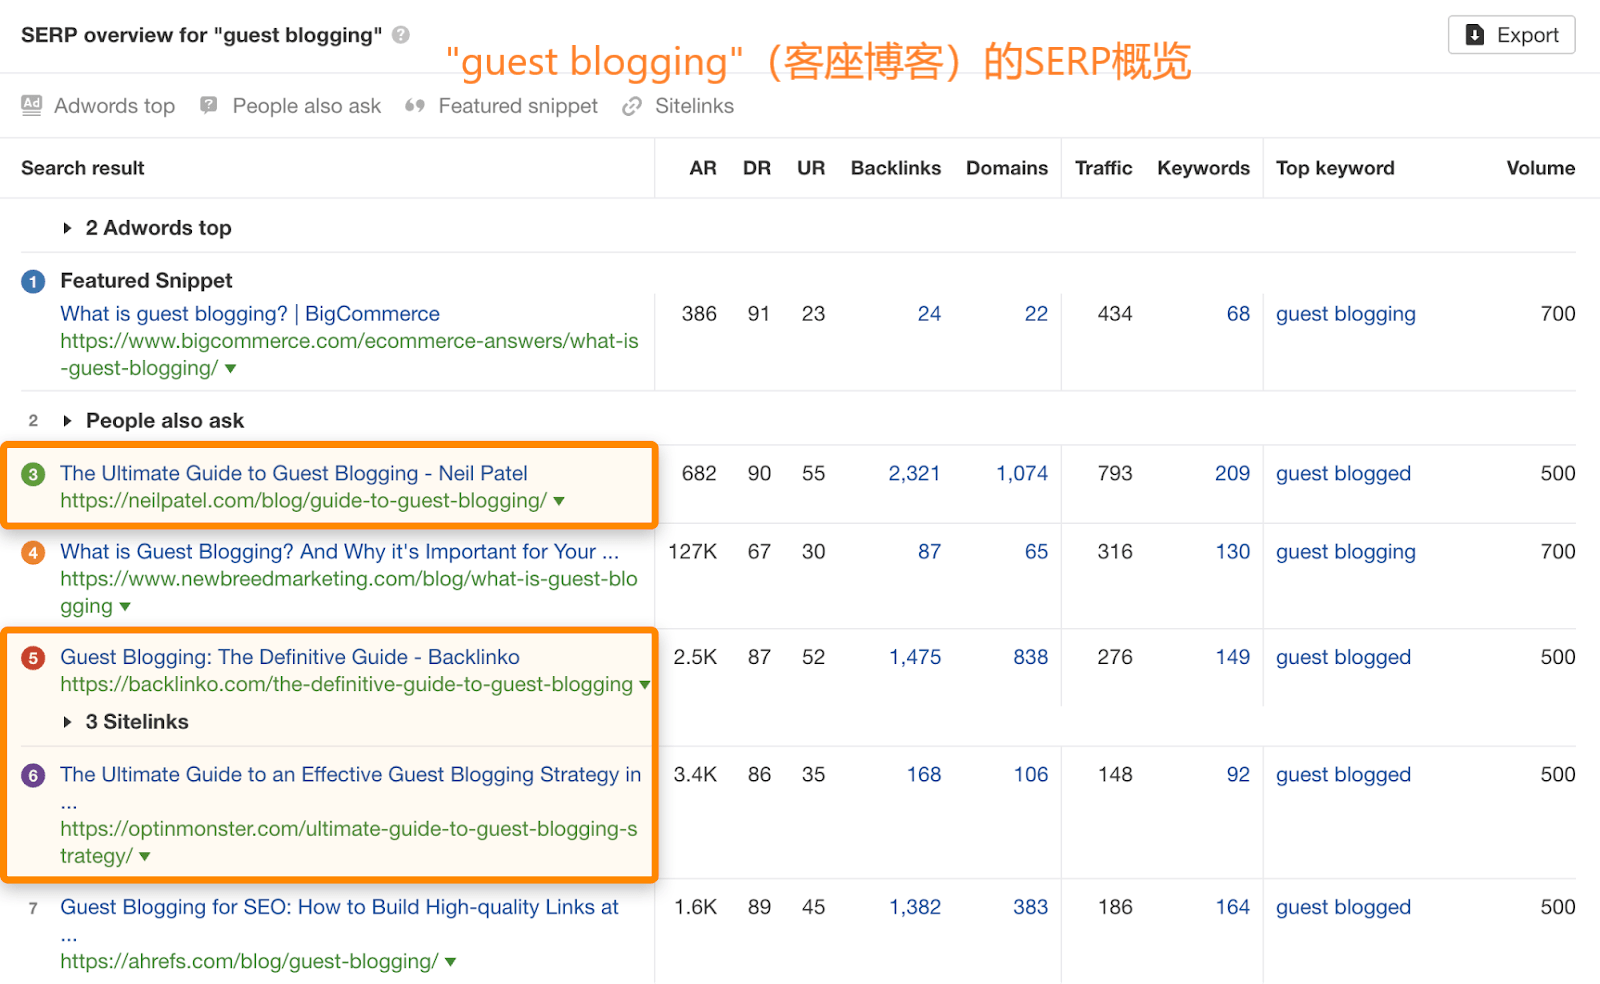1600x984 pixels.
Task: Click the position 1 badge for Featured Snippet
Action: (33, 282)
